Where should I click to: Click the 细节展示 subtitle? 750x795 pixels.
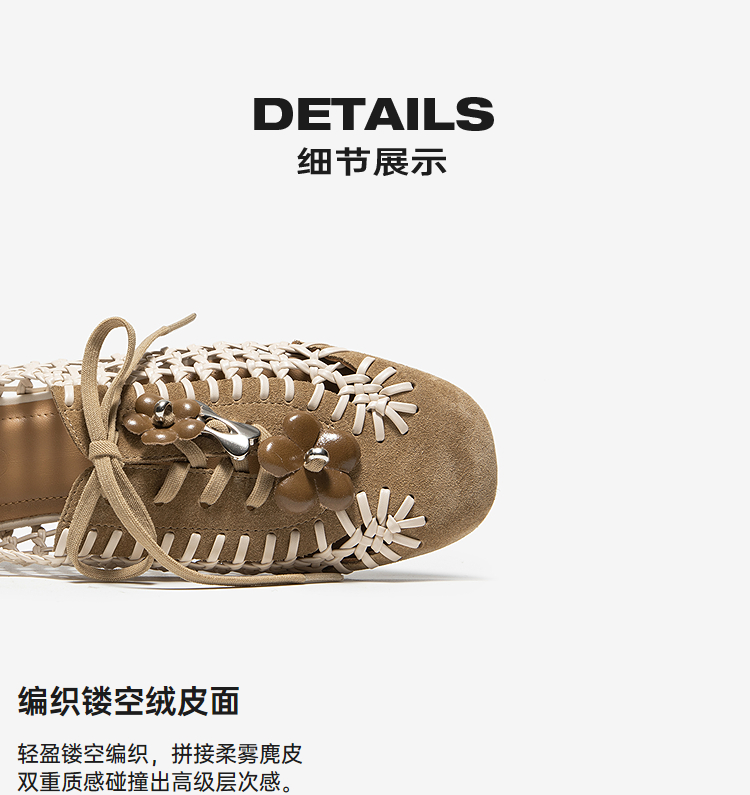click(x=372, y=162)
